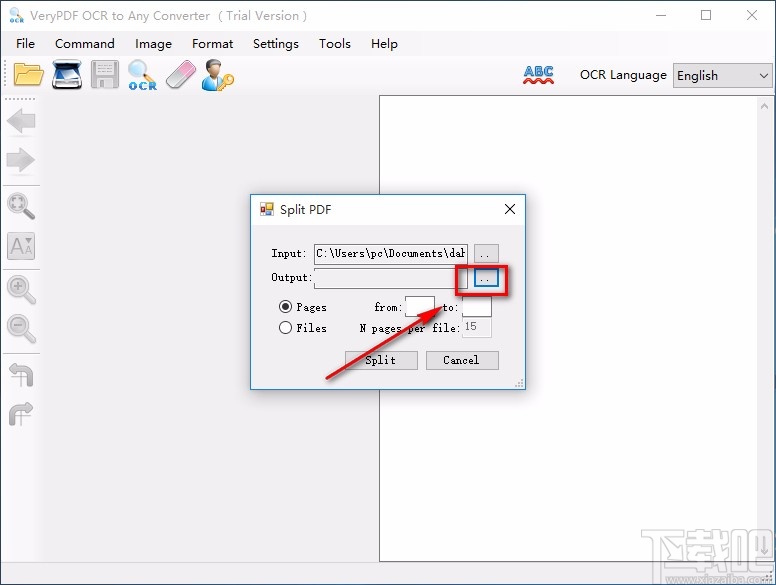The image size is (776, 585).
Task: Rotate left with the counterclockwise arrow icon
Action: [x=21, y=375]
